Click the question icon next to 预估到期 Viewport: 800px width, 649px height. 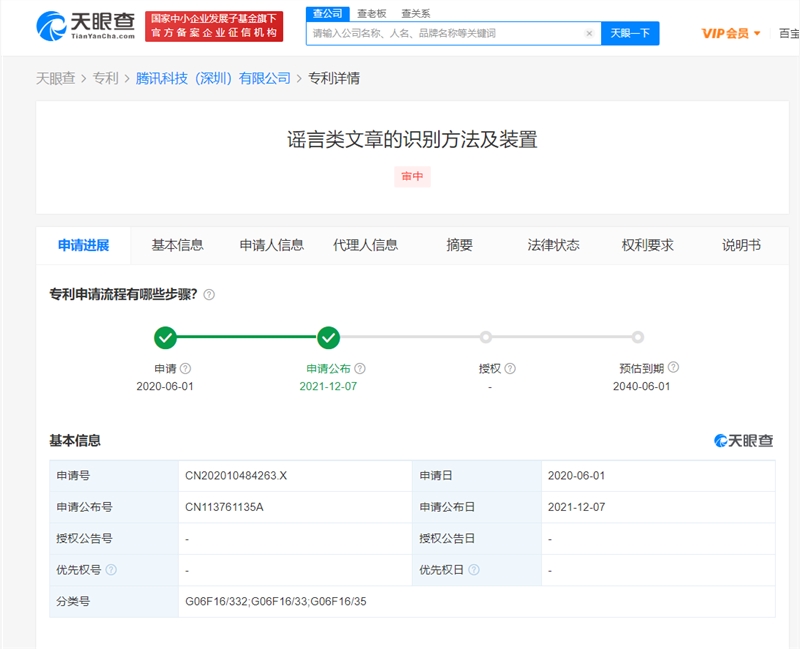coord(673,368)
